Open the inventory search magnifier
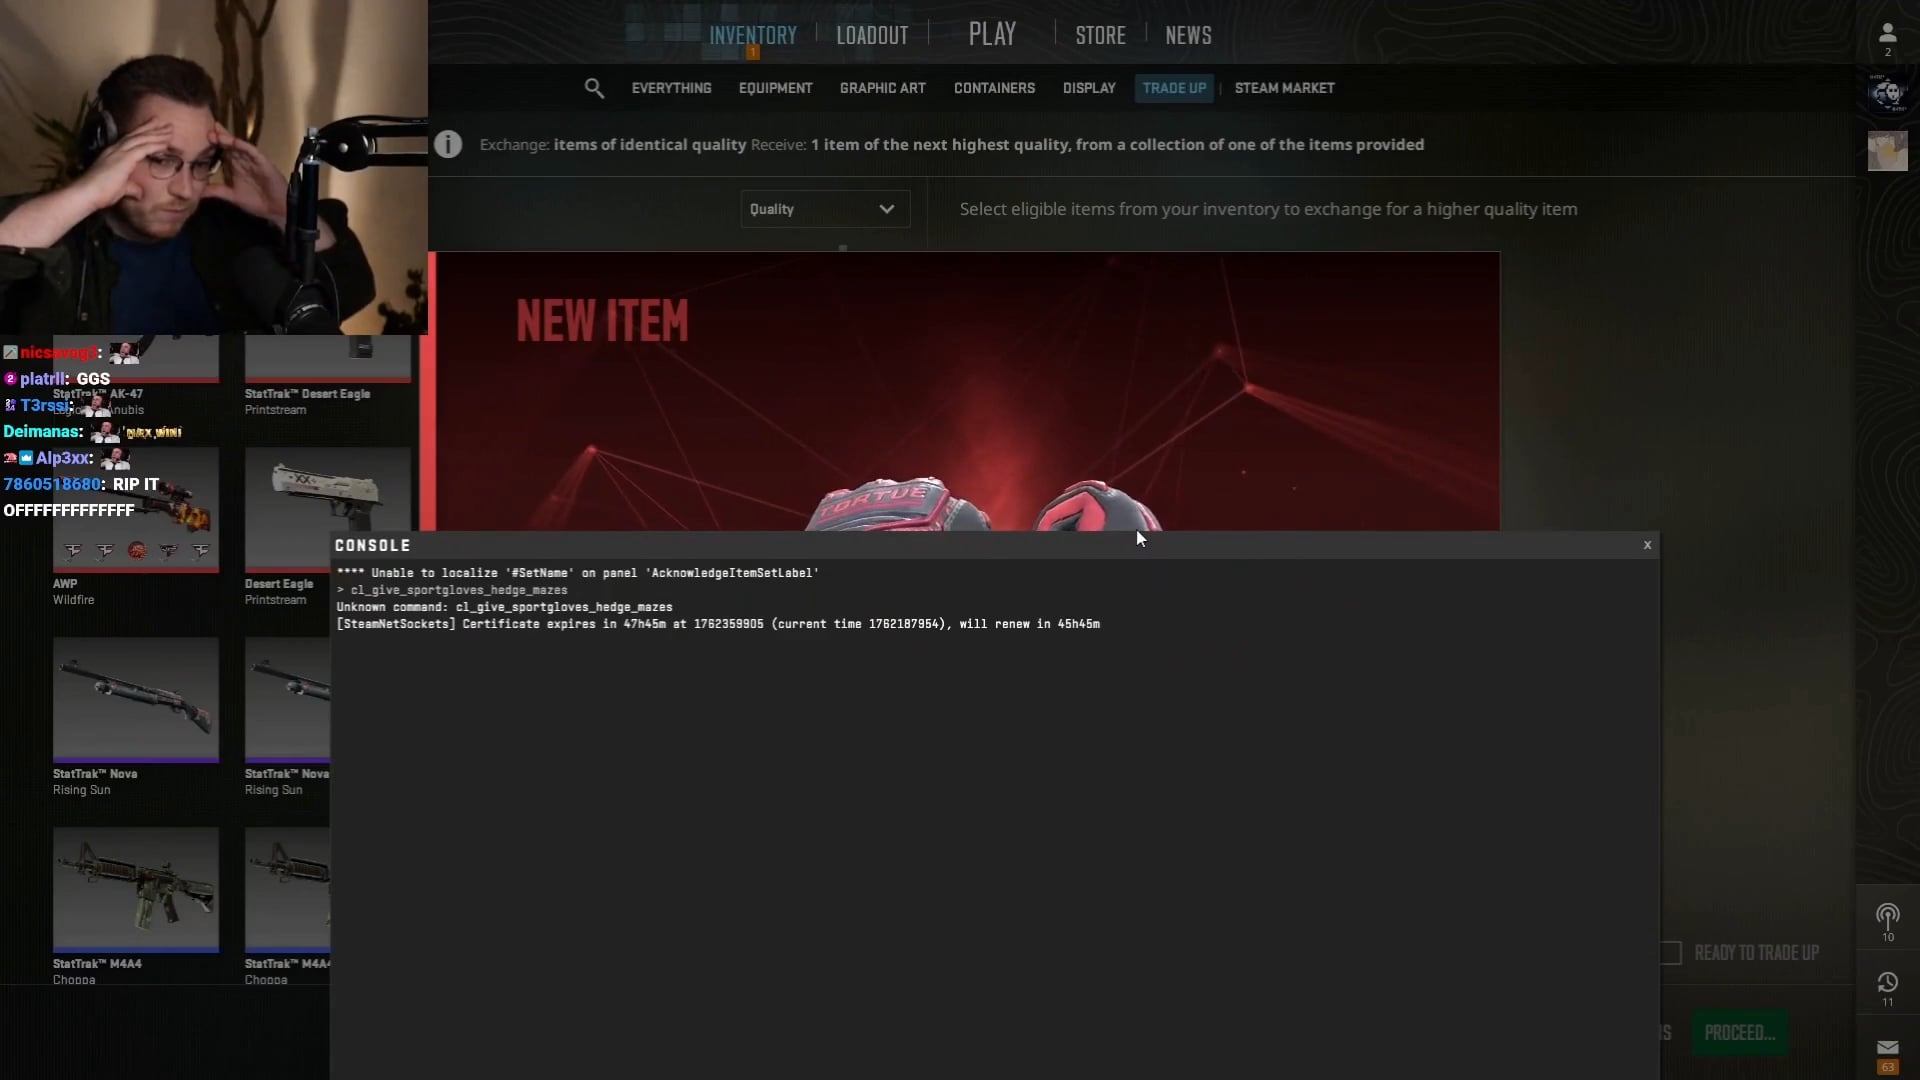 (594, 88)
